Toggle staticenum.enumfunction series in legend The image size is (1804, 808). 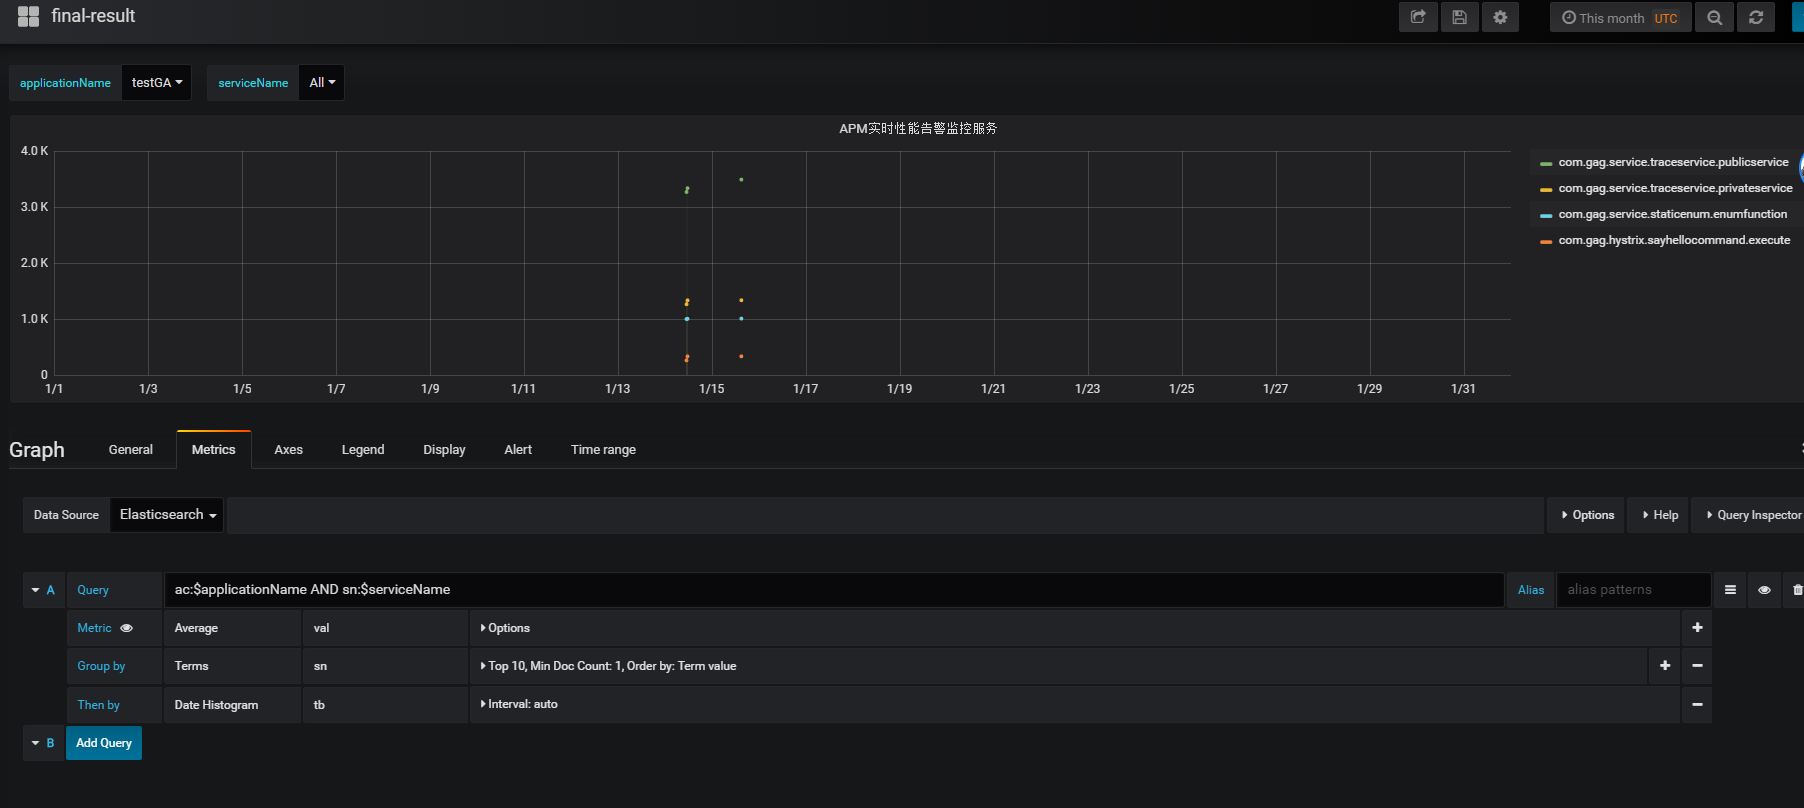pos(1672,214)
